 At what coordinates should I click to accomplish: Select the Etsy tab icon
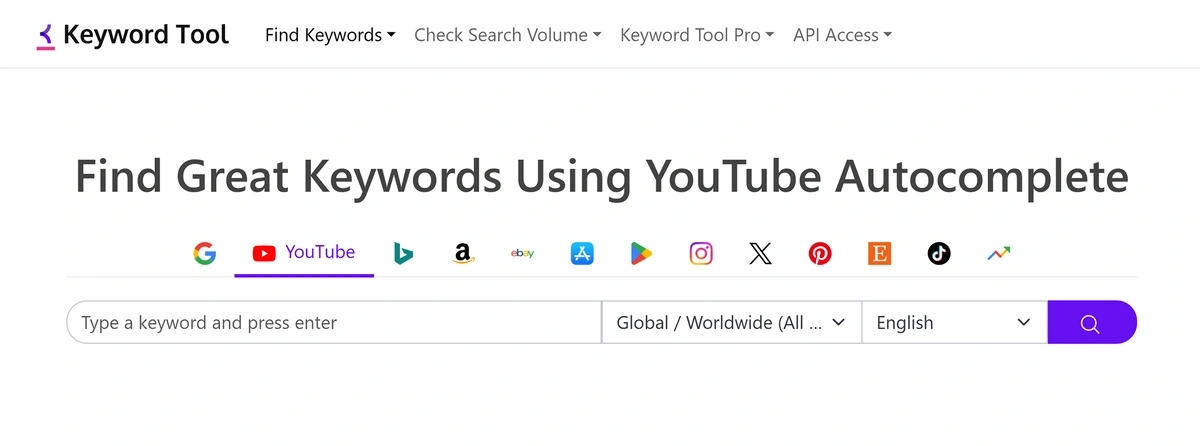click(879, 254)
